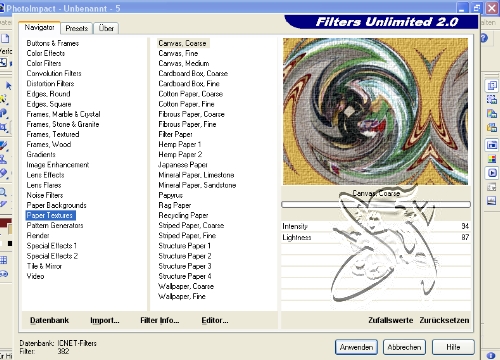
Task: Select Lens Effects category
Action: click(x=45, y=175)
